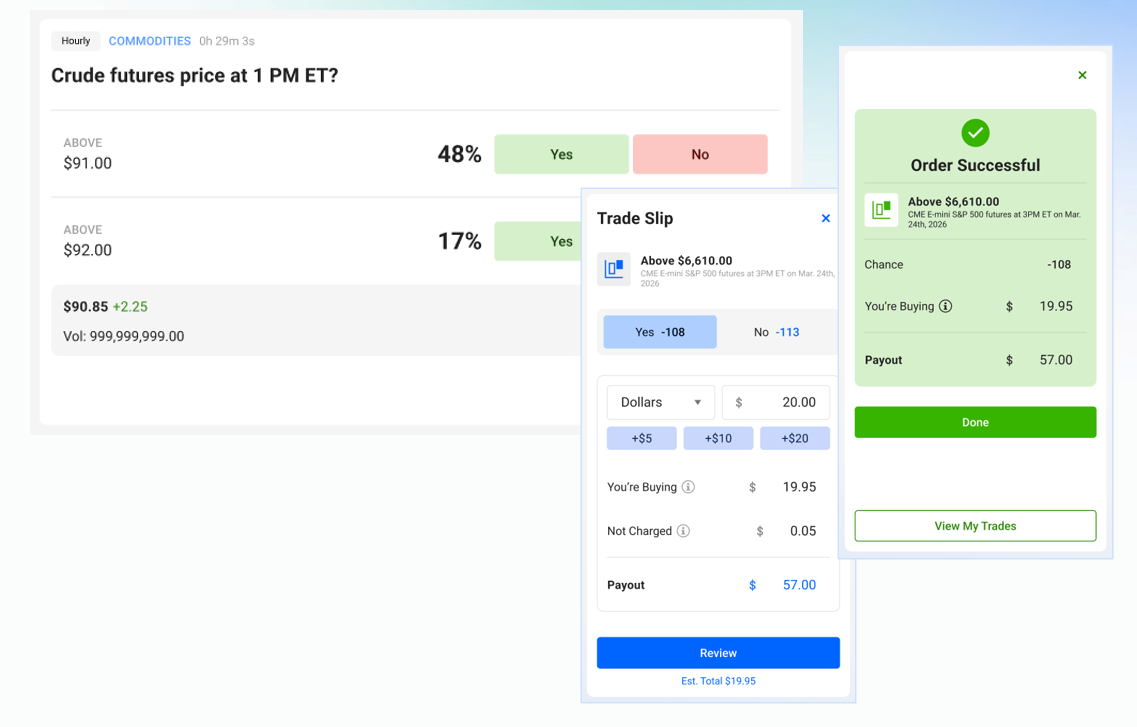This screenshot has height=727, width=1137.
Task: Open the COMMODITIES category link
Action: [x=149, y=41]
